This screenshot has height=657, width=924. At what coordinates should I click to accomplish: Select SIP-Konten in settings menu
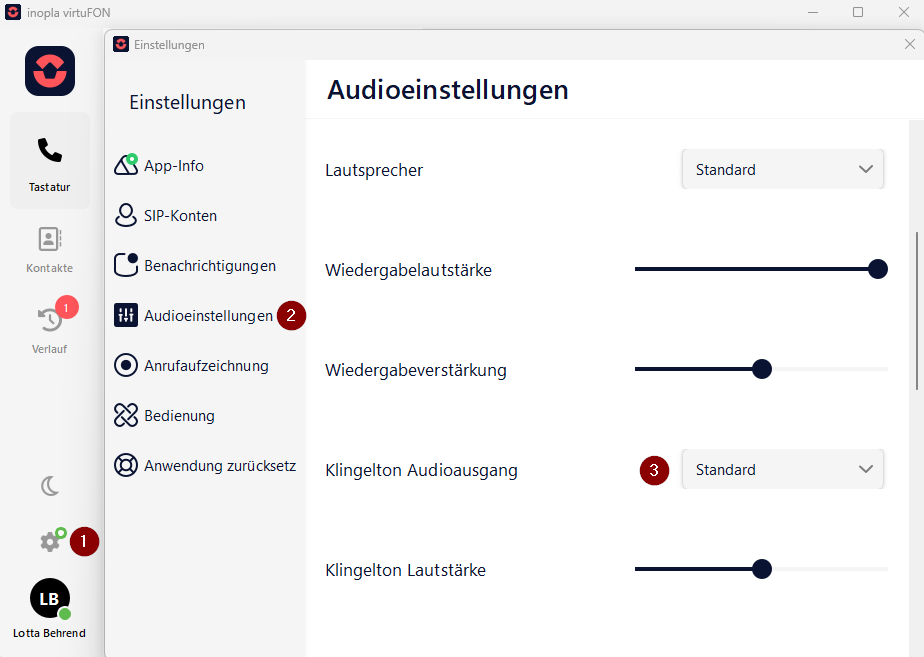coord(166,216)
